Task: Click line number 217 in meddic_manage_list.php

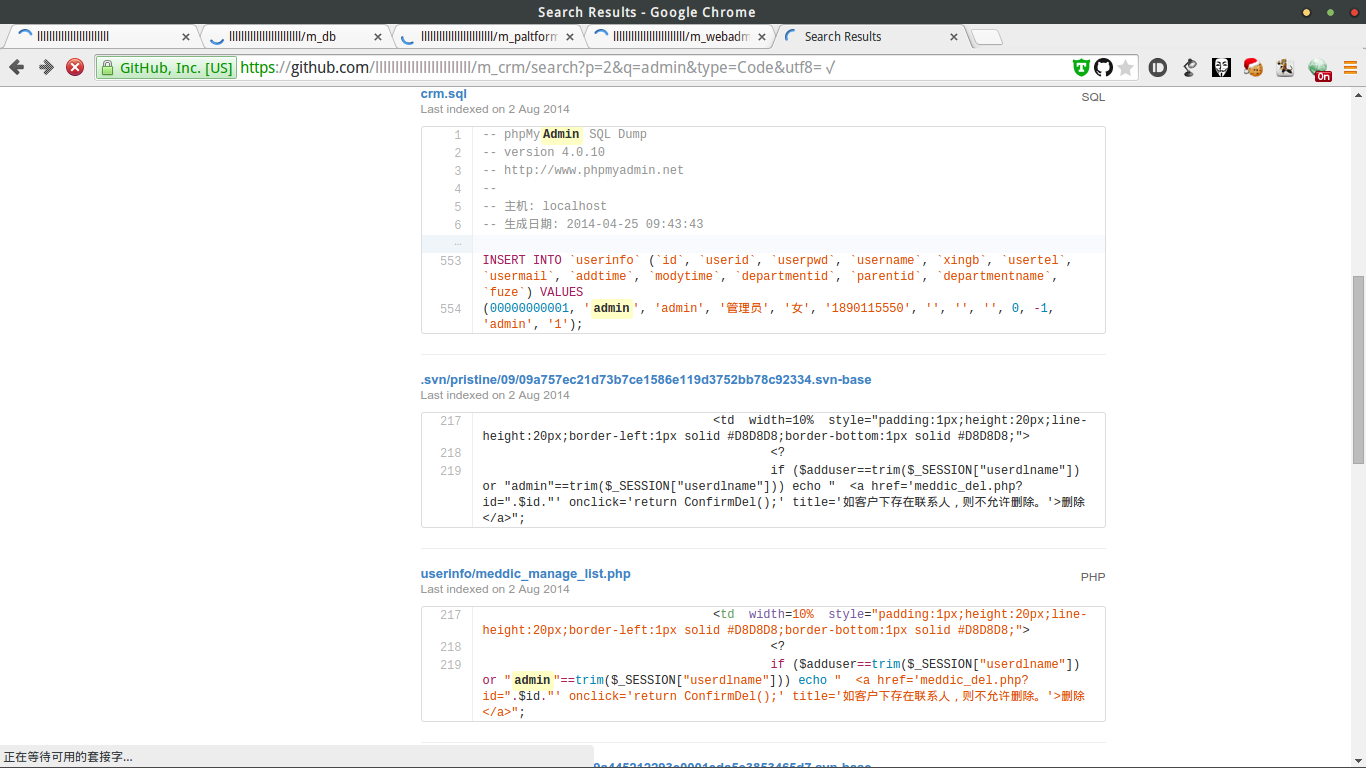Action: coord(450,615)
